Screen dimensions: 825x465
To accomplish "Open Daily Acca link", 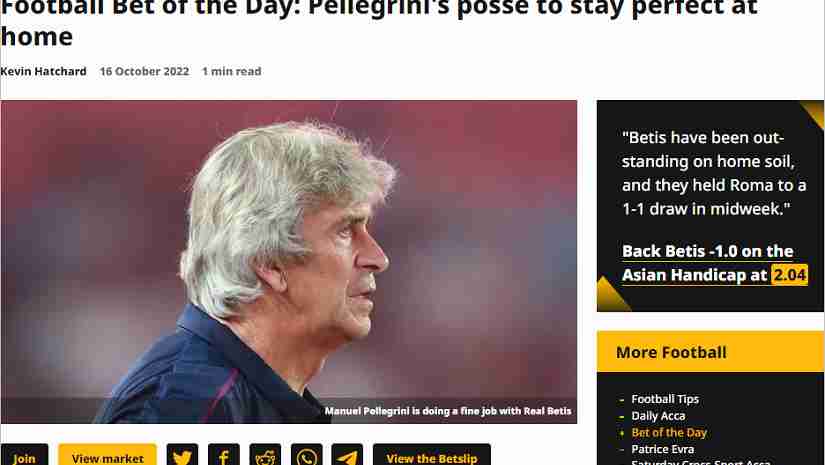I will point(658,416).
